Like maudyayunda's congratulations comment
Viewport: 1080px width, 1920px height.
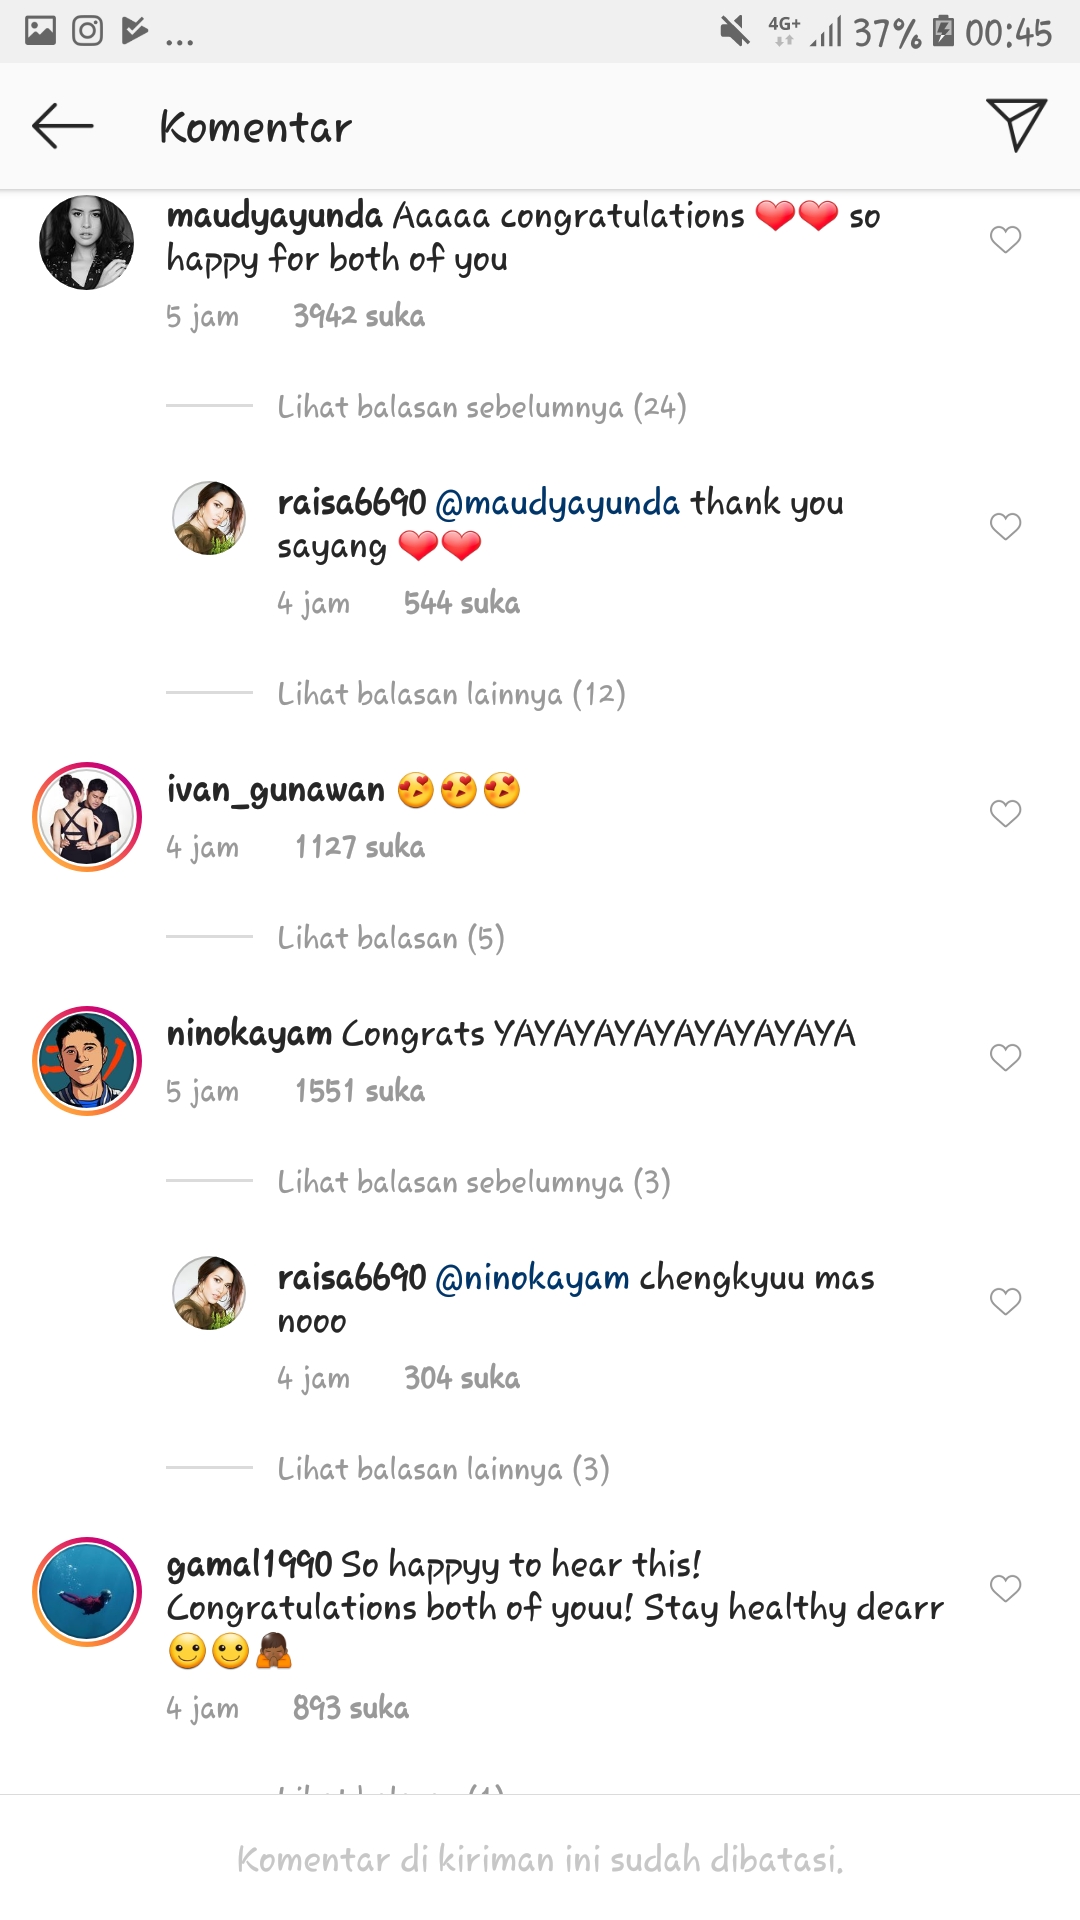coord(1005,240)
